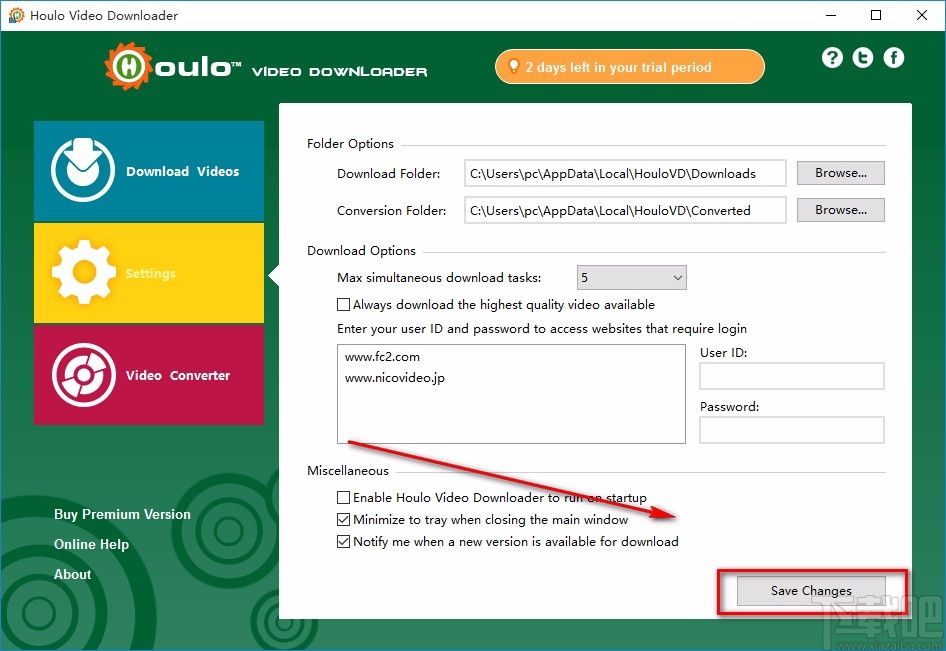Click the trial period lightbulb banner
Viewport: 946px width, 651px height.
[x=629, y=66]
